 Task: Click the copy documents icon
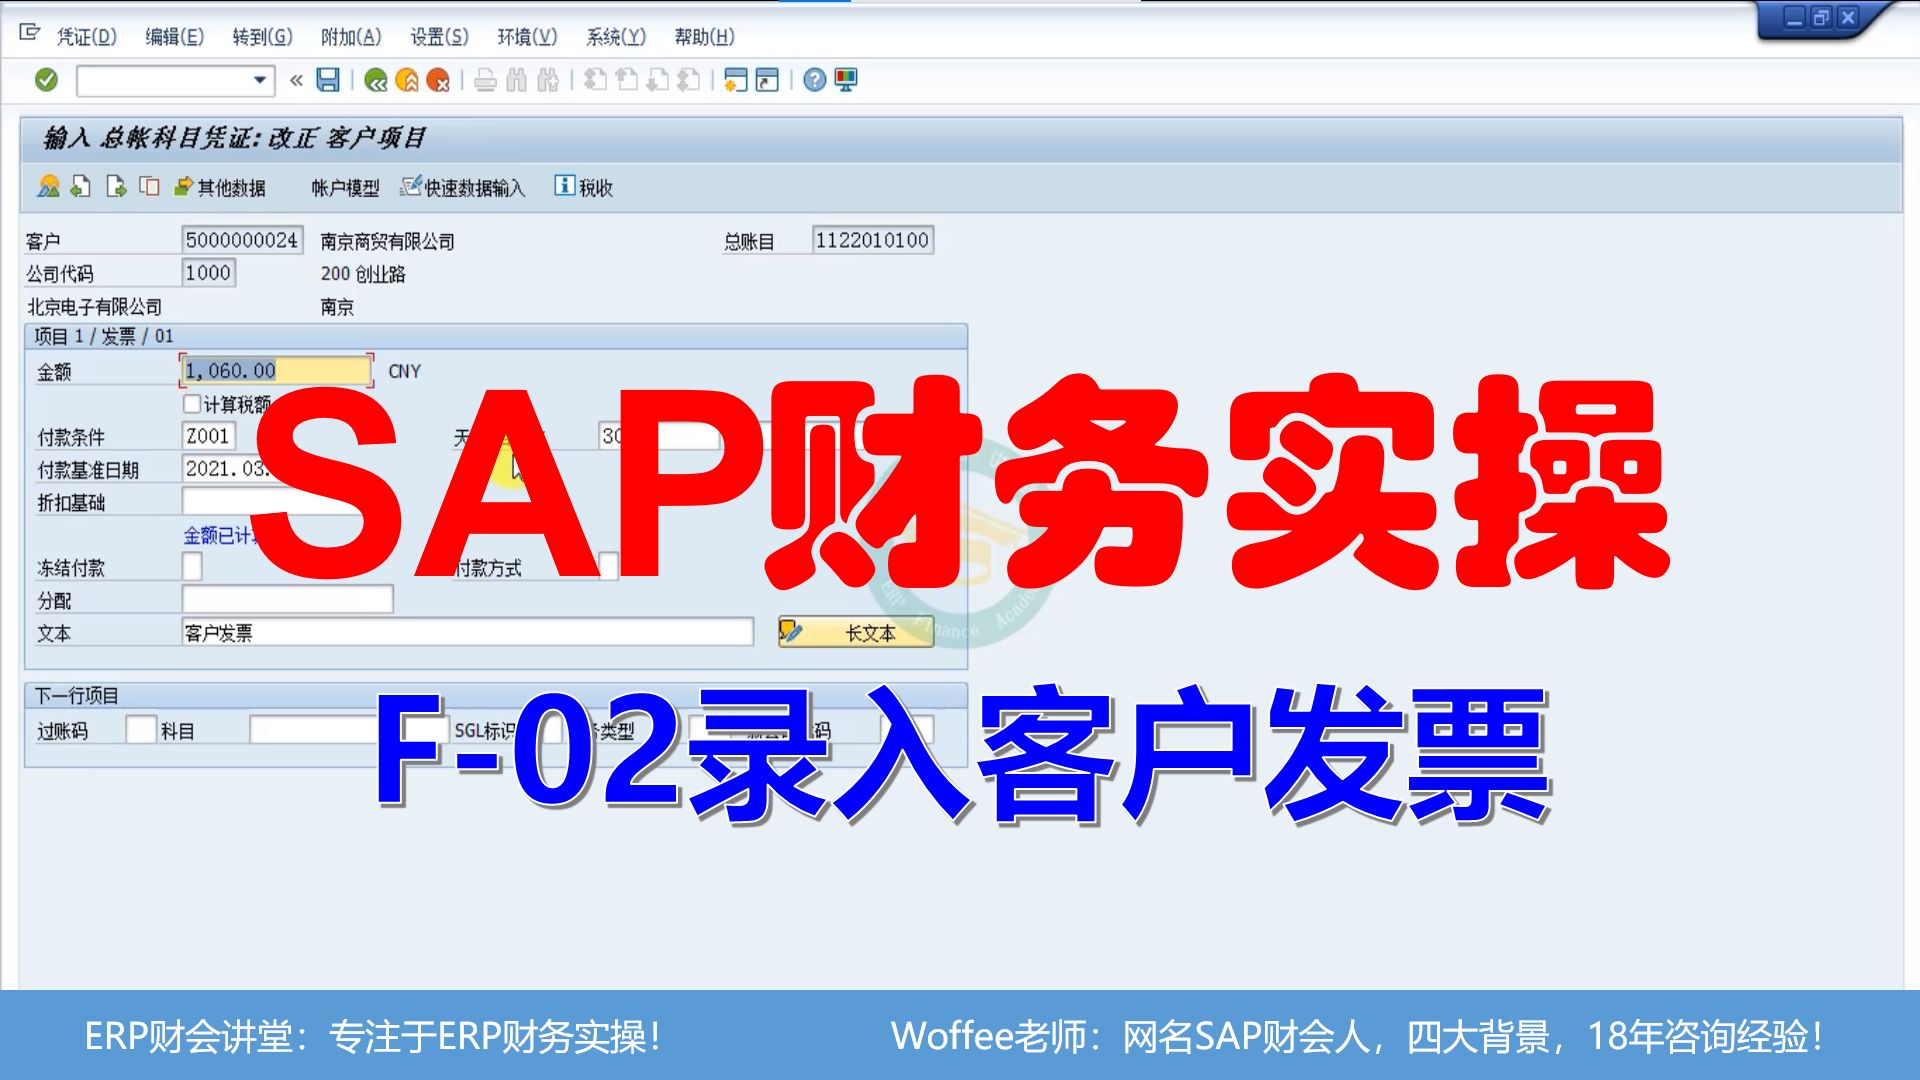point(149,187)
